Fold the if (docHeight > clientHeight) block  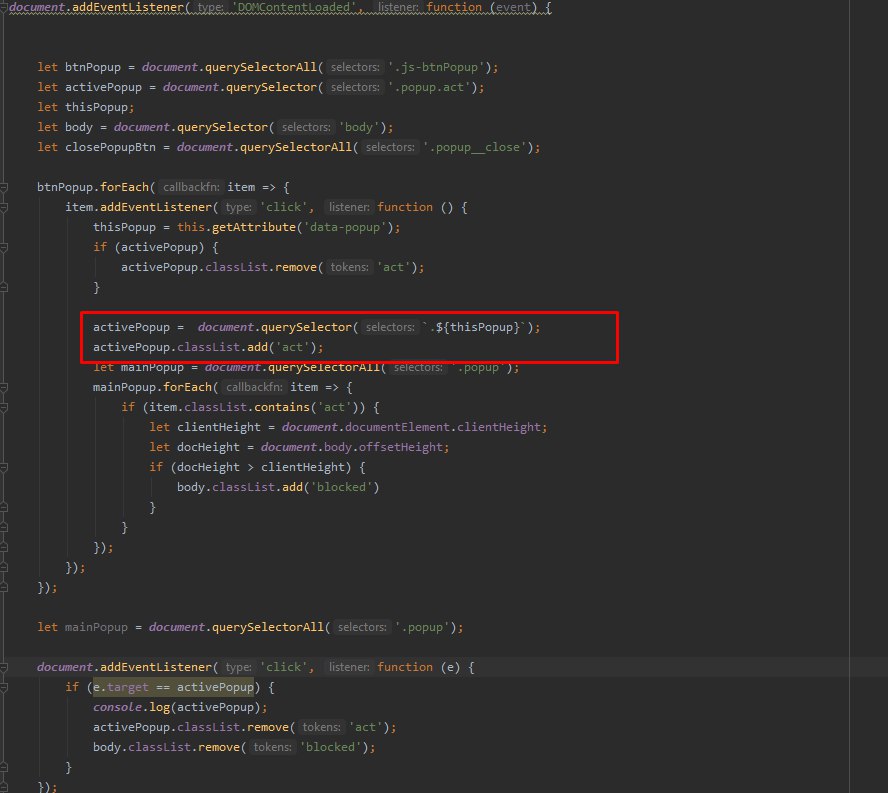tap(3, 467)
